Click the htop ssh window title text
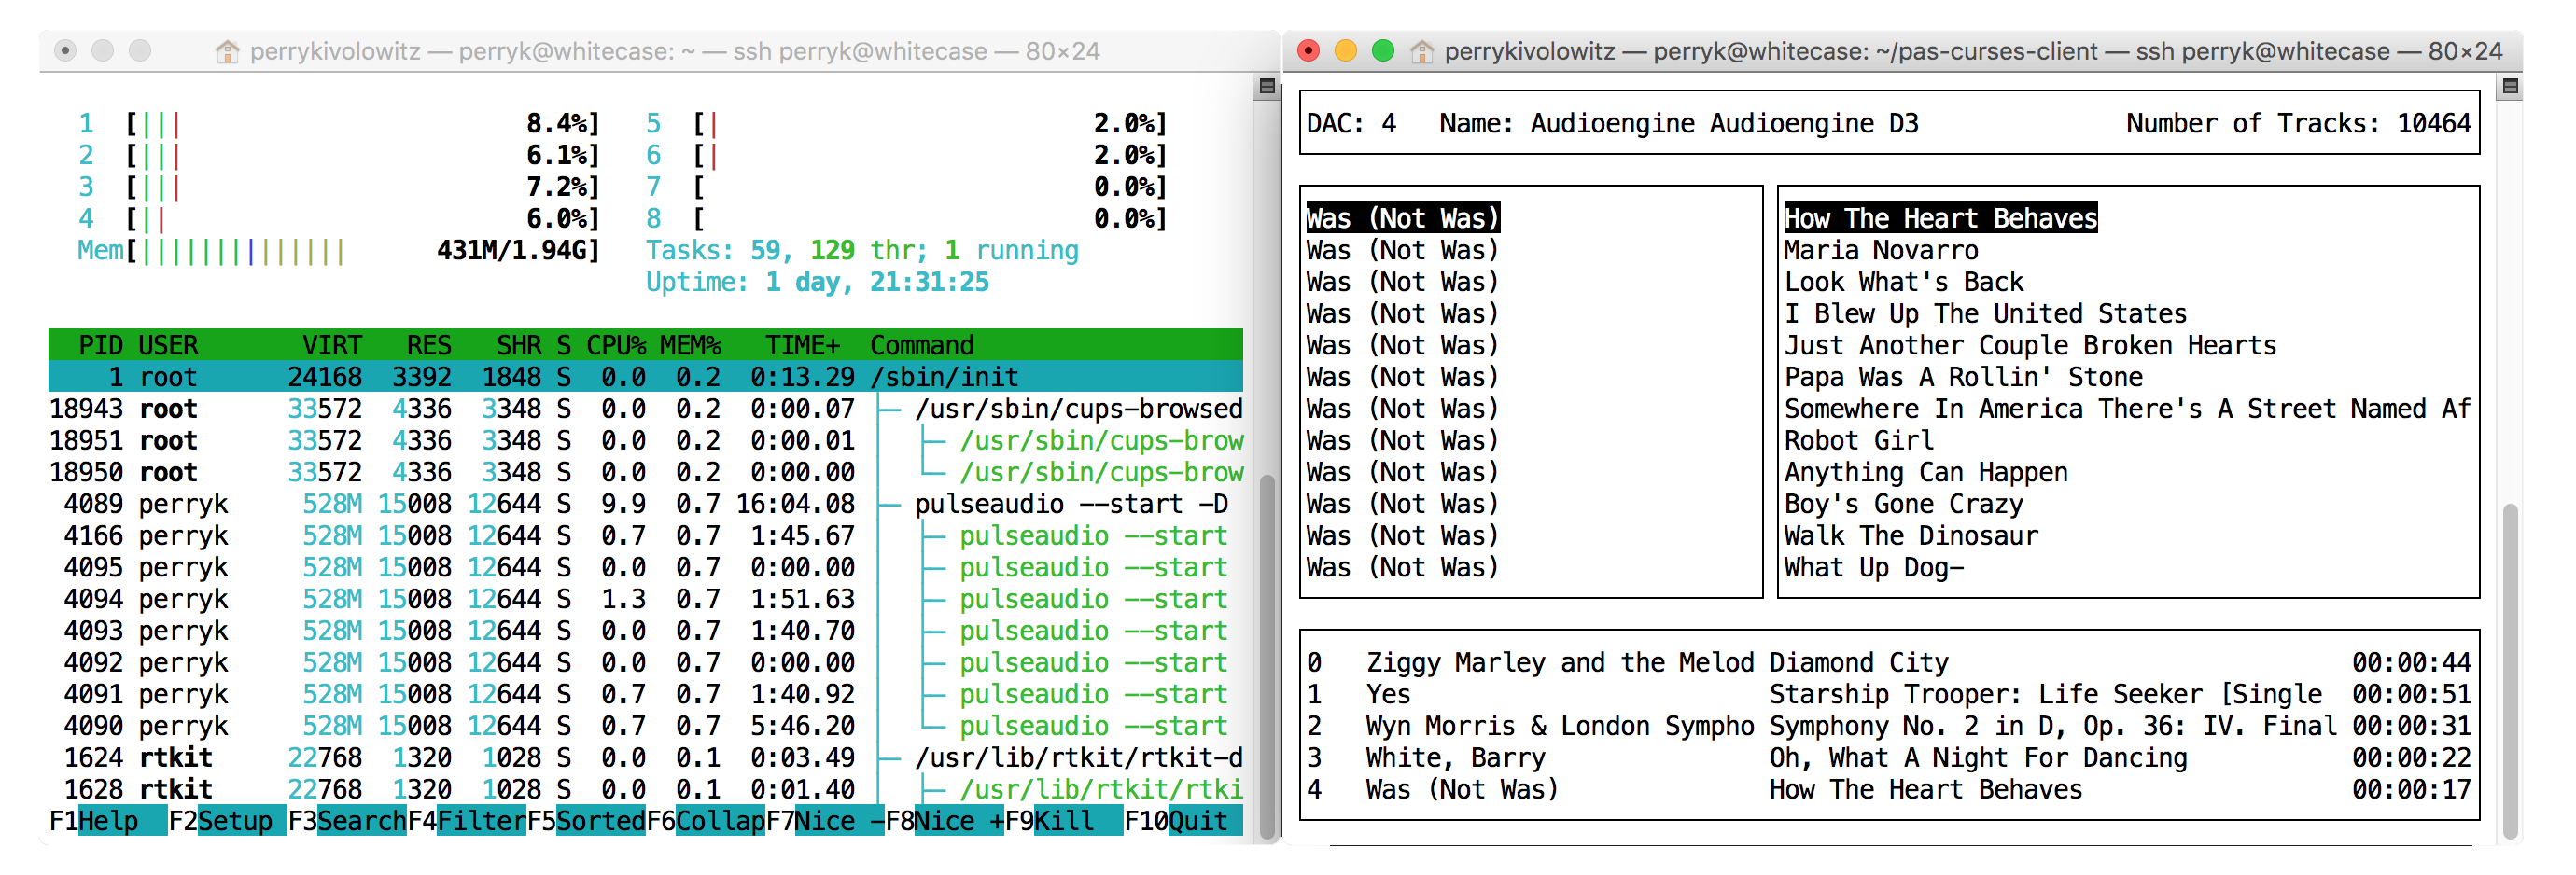Image resolution: width=2576 pixels, height=875 pixels. coord(675,51)
